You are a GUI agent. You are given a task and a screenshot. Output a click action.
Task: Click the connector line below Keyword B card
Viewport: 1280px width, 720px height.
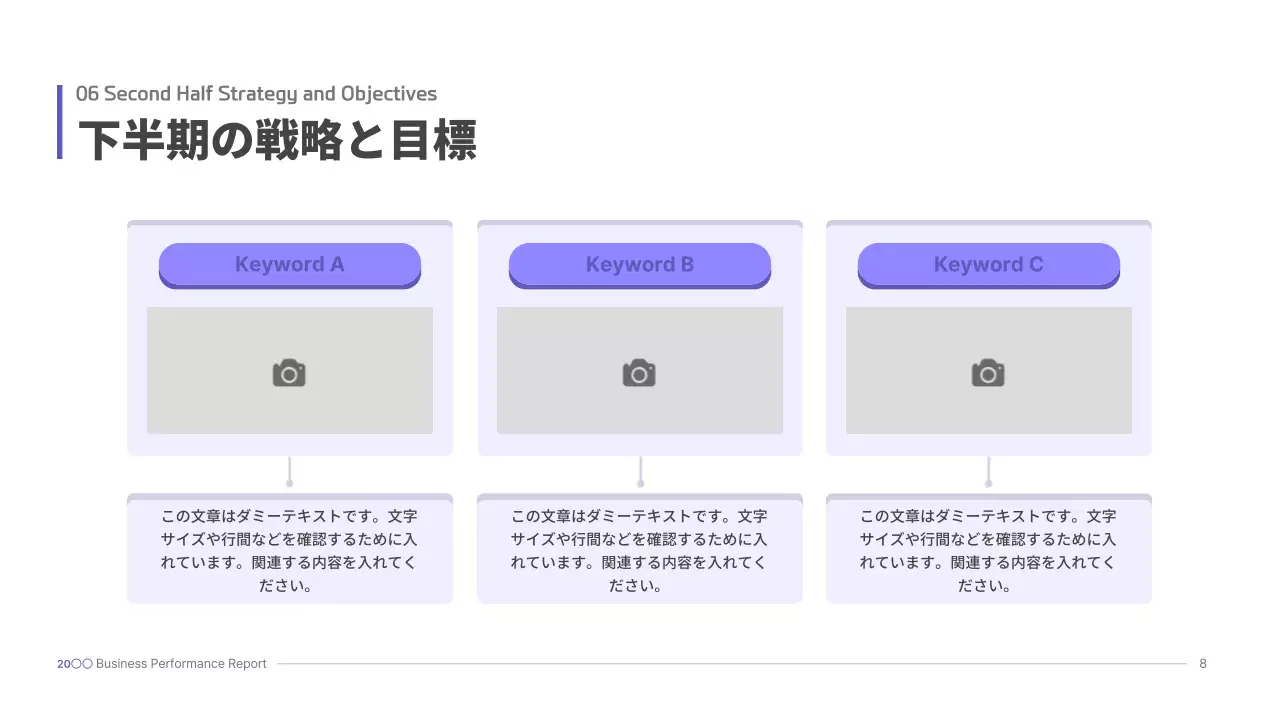(640, 470)
